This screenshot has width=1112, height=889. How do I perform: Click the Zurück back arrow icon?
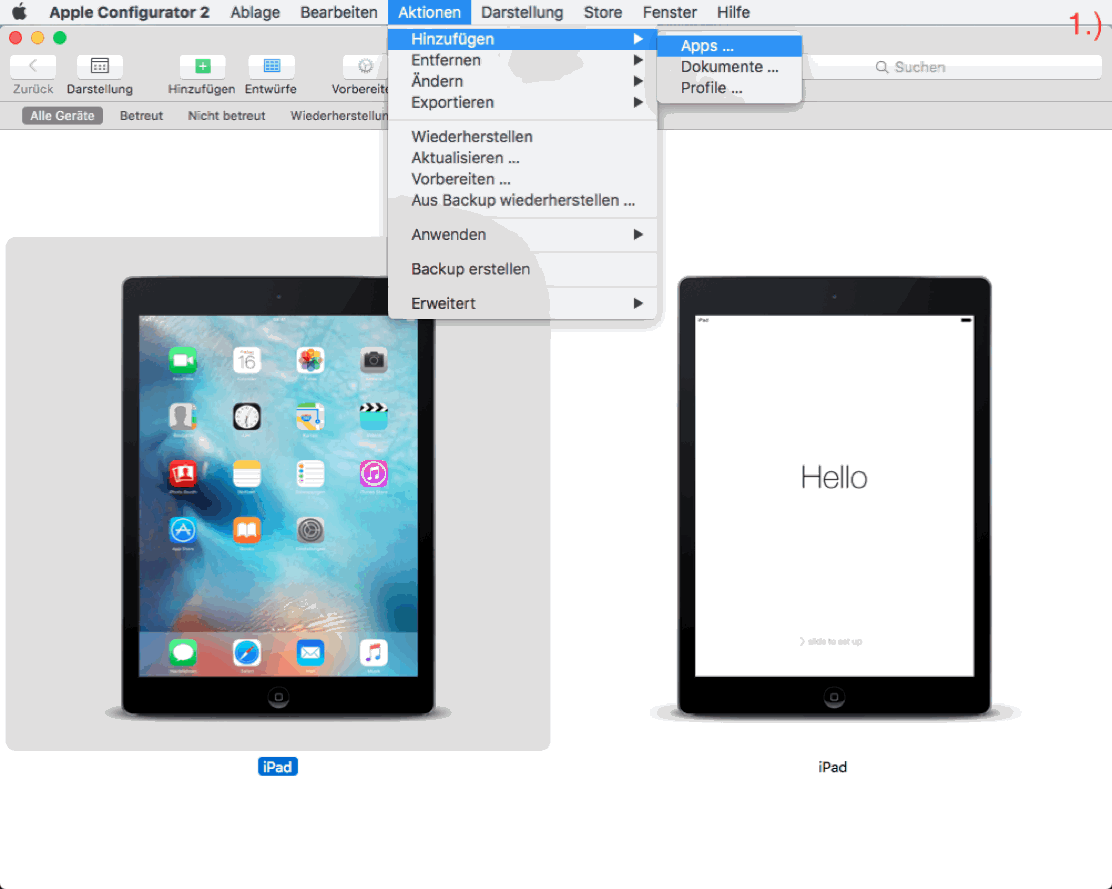(x=33, y=66)
